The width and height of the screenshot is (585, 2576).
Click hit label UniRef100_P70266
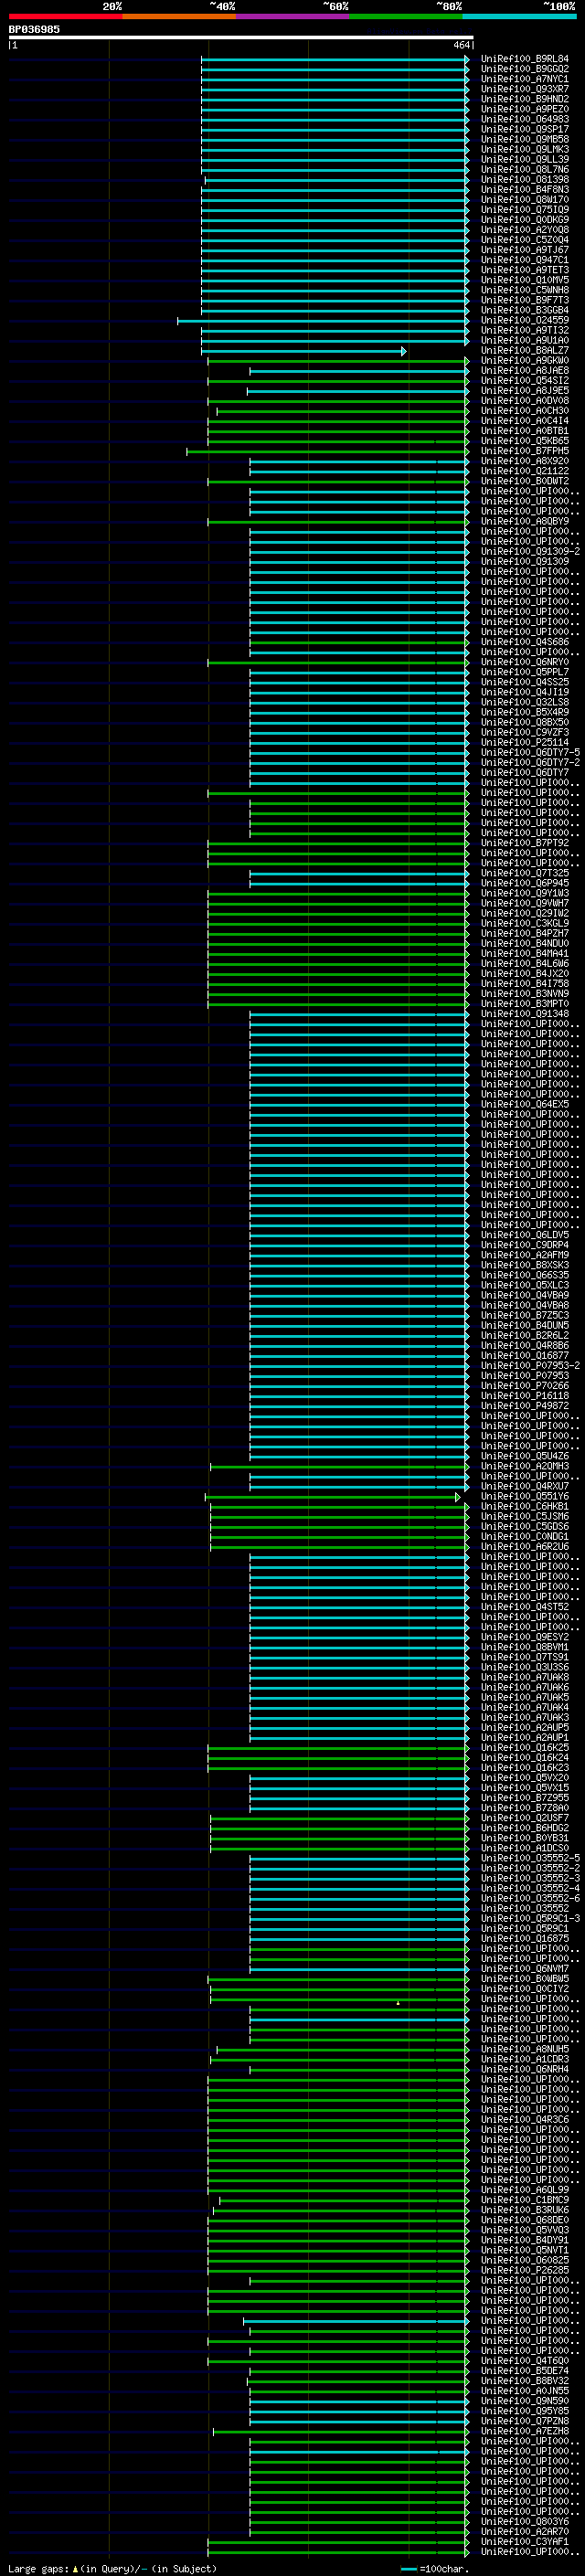click(x=525, y=1385)
